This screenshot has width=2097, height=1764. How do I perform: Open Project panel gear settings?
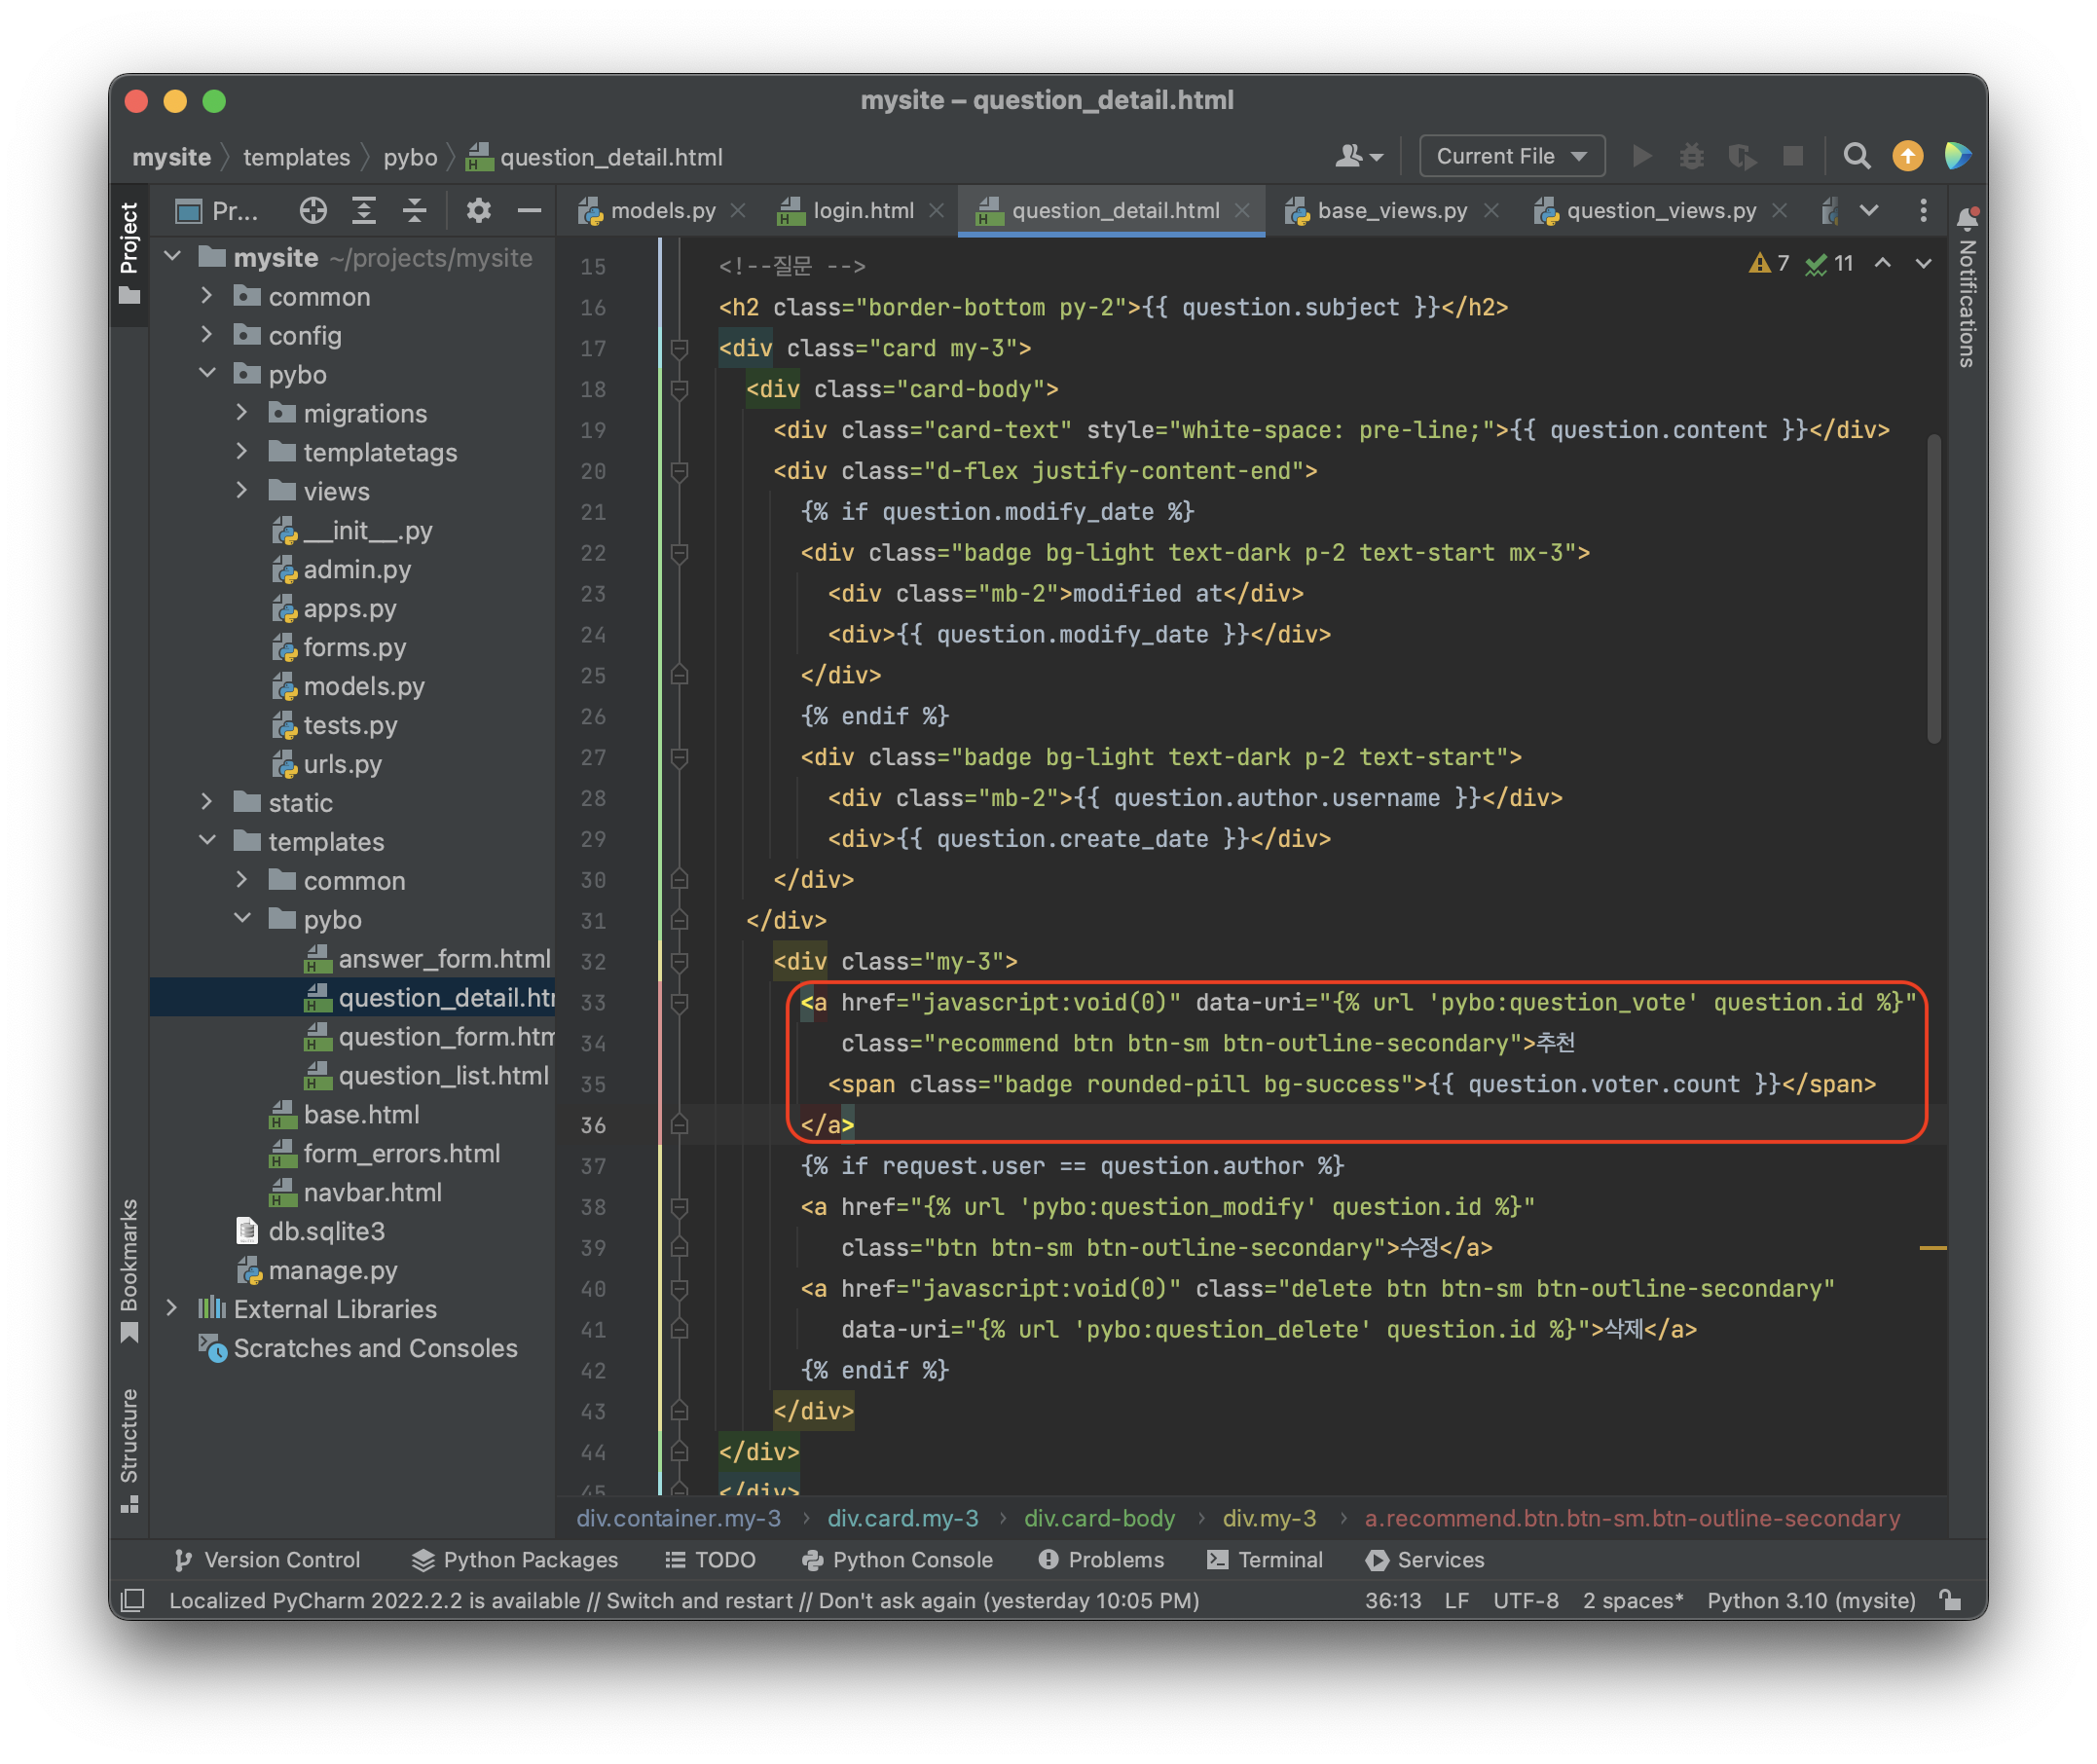point(478,210)
